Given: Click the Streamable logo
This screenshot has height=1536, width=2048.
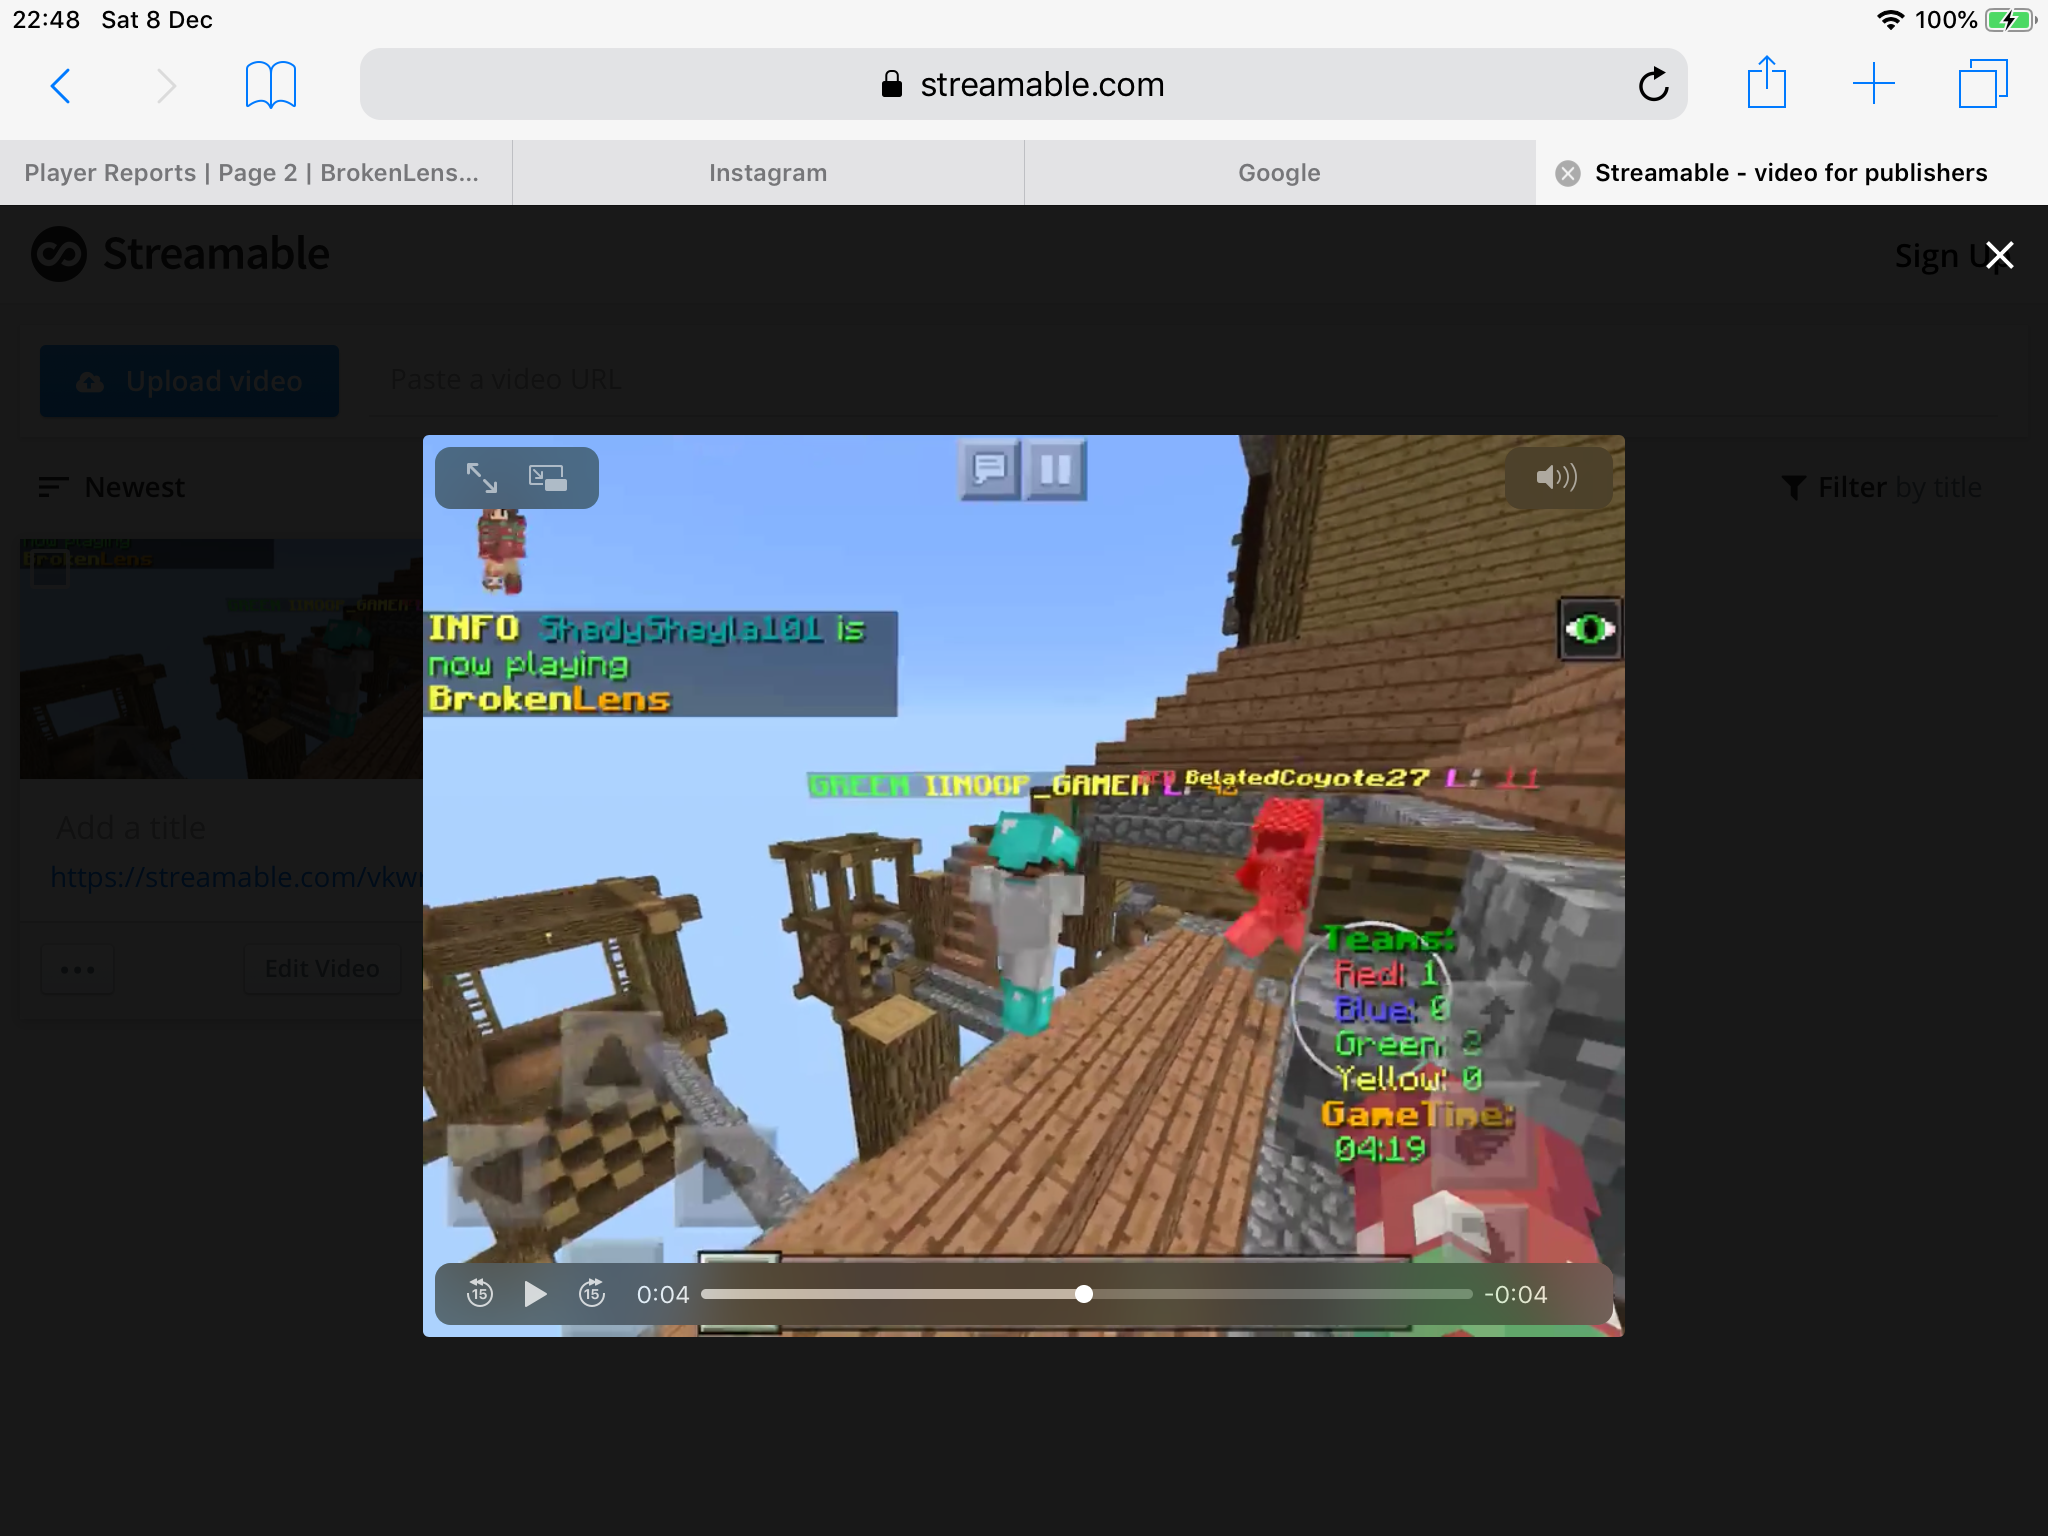Looking at the screenshot, I should (x=180, y=254).
